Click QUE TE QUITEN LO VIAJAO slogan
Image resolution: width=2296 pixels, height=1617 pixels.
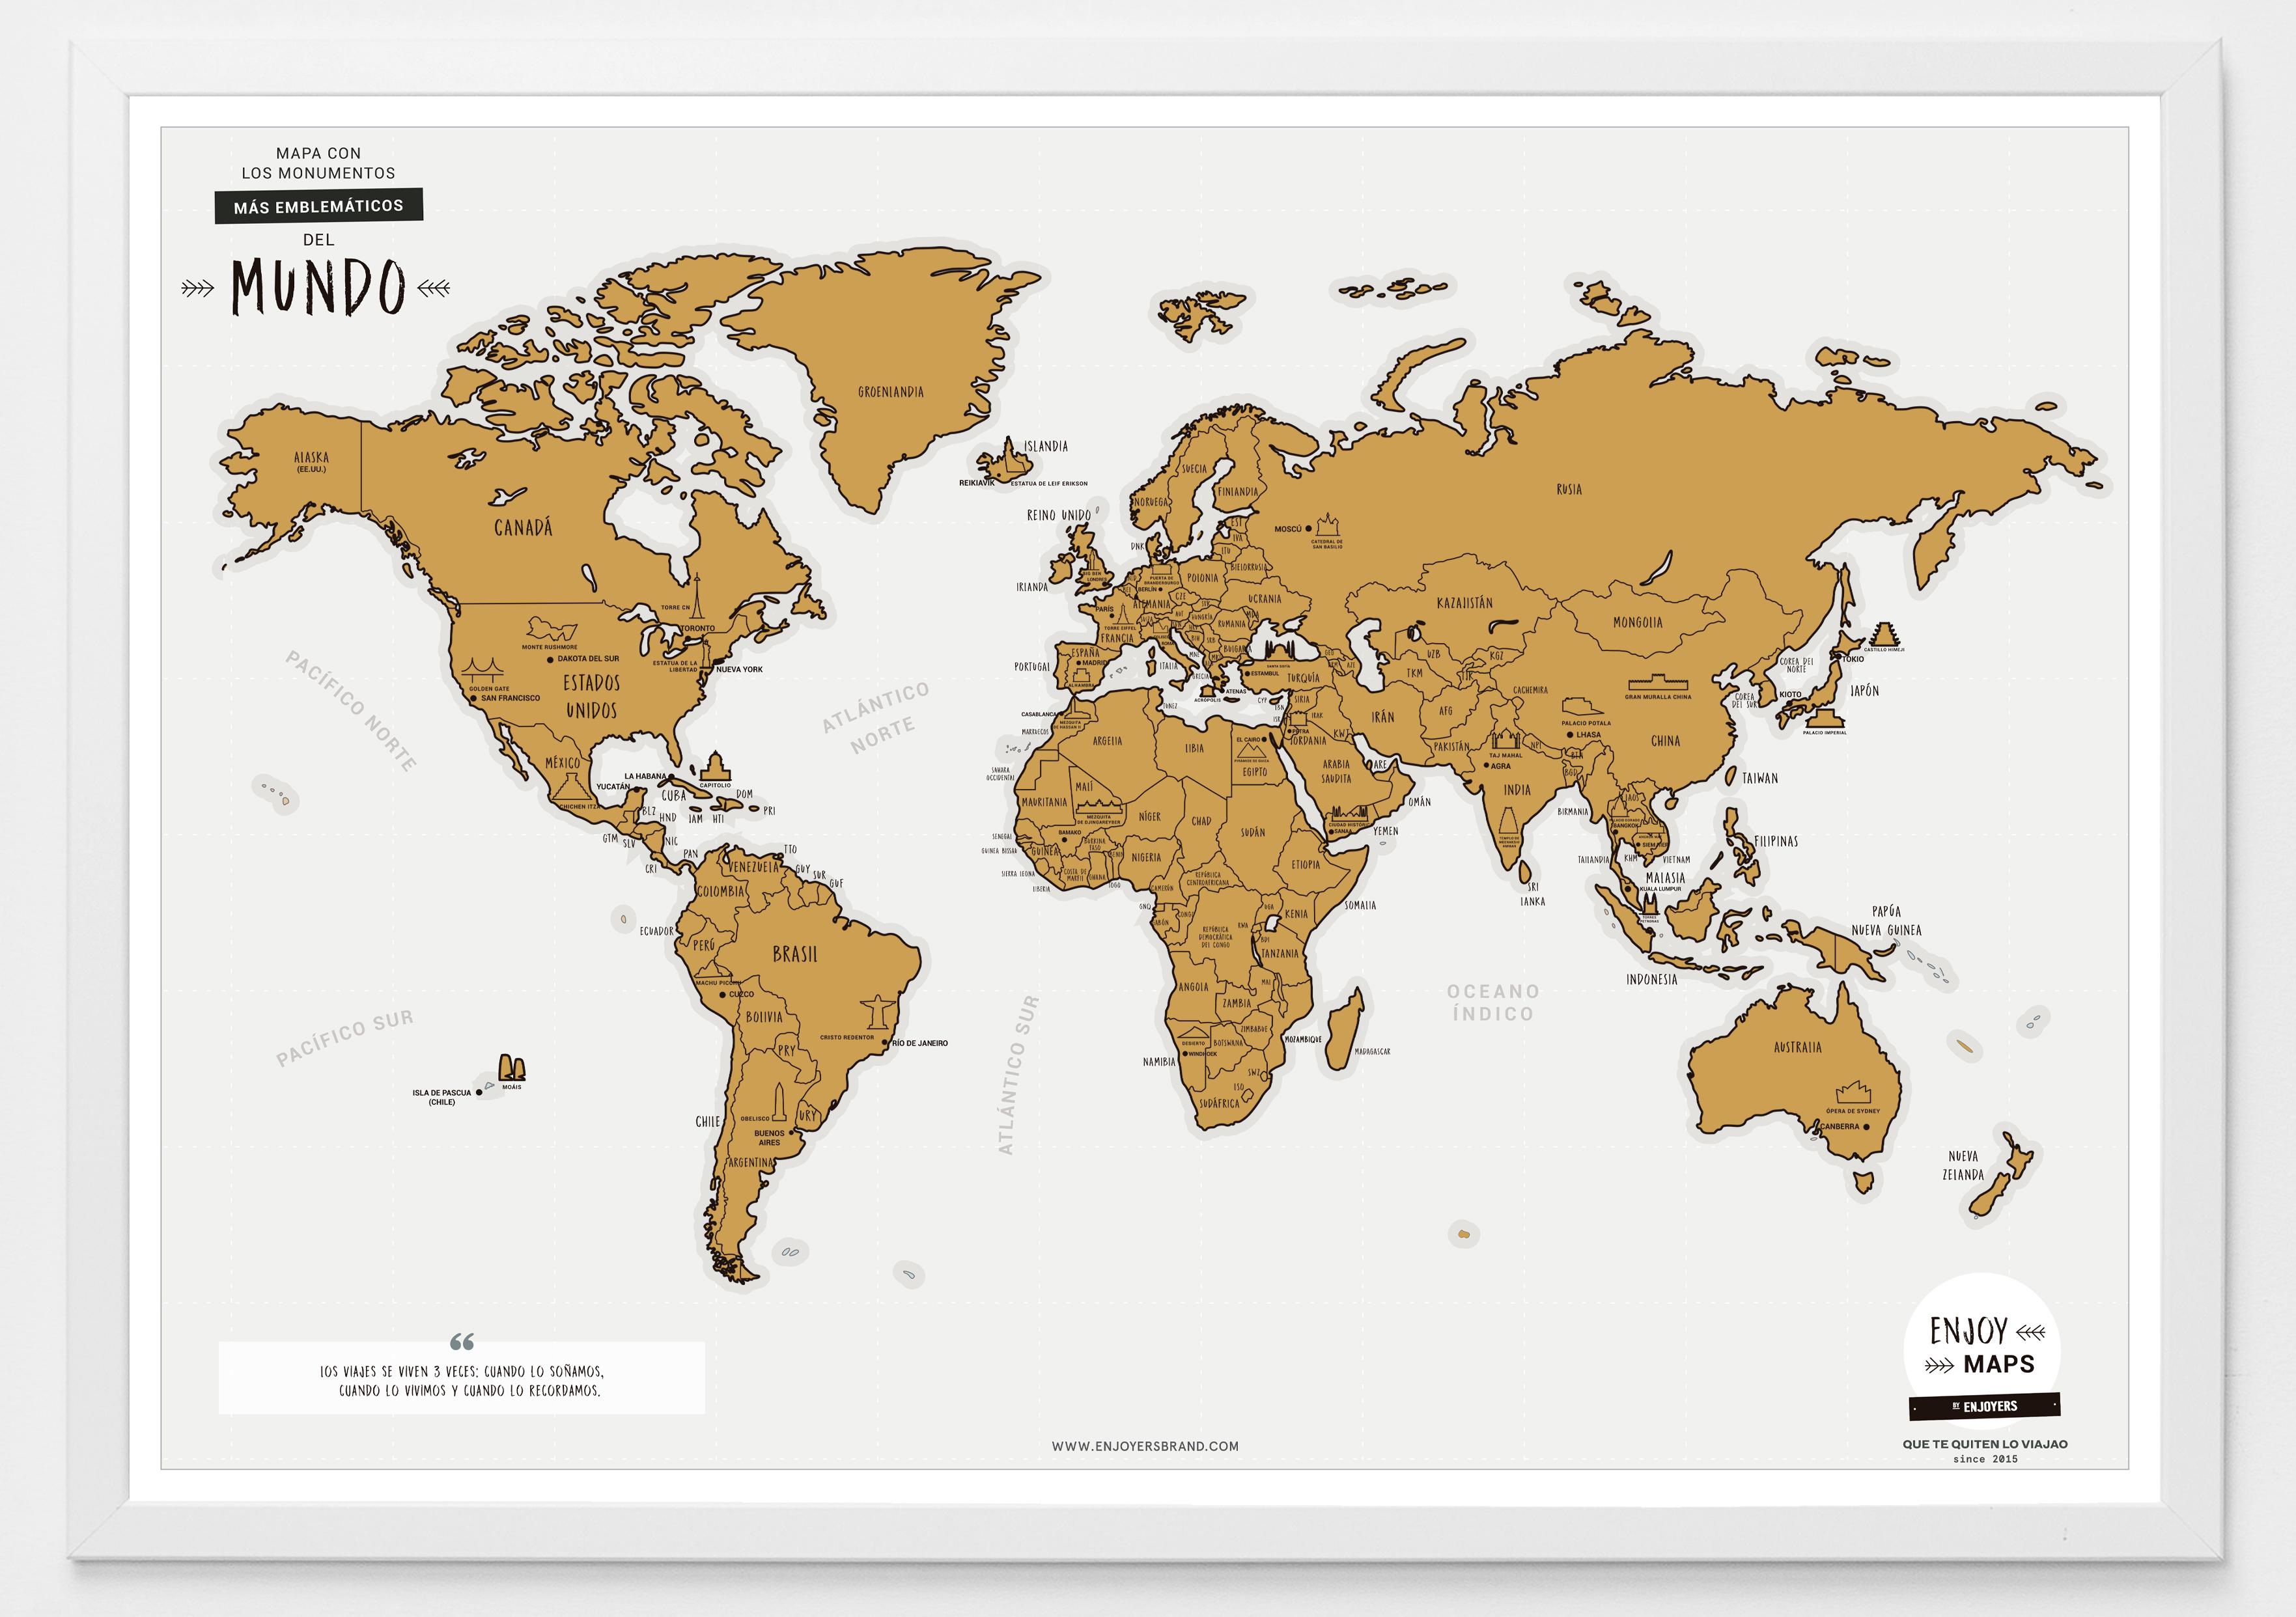(x=1985, y=1444)
